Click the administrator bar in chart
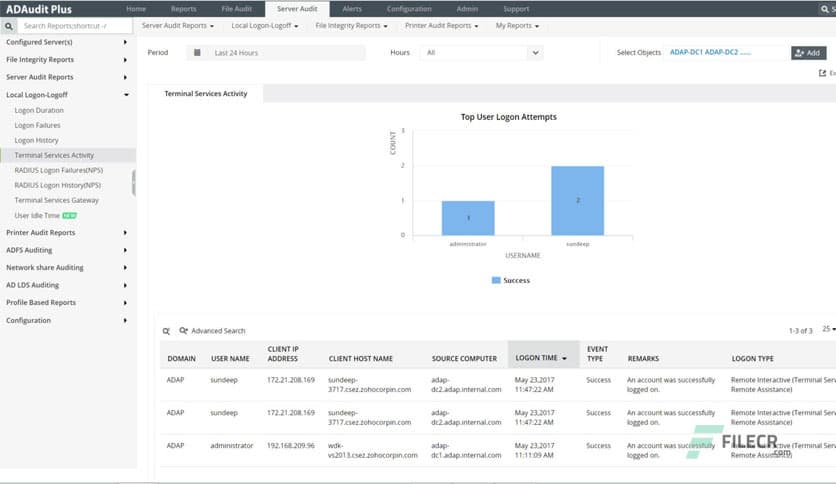The image size is (836, 484). 468,218
